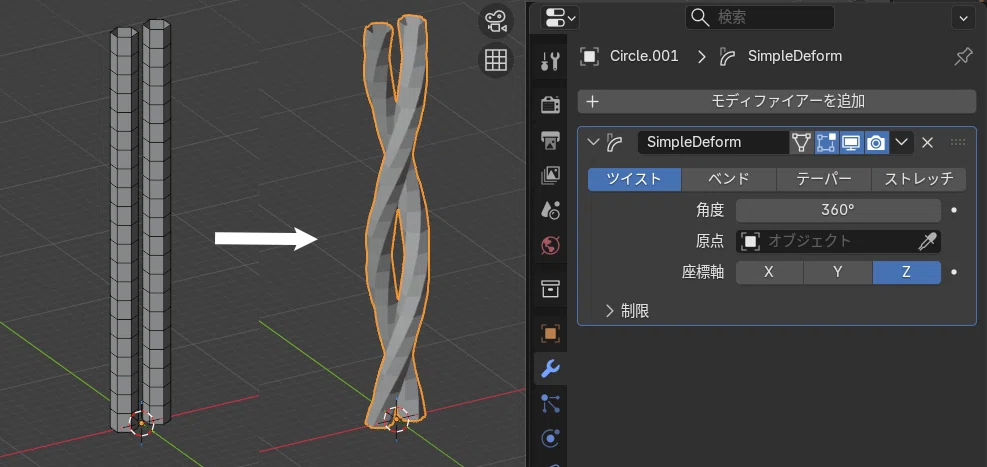
Task: Click the SimpleDeform breadcrumb label
Action: click(795, 56)
